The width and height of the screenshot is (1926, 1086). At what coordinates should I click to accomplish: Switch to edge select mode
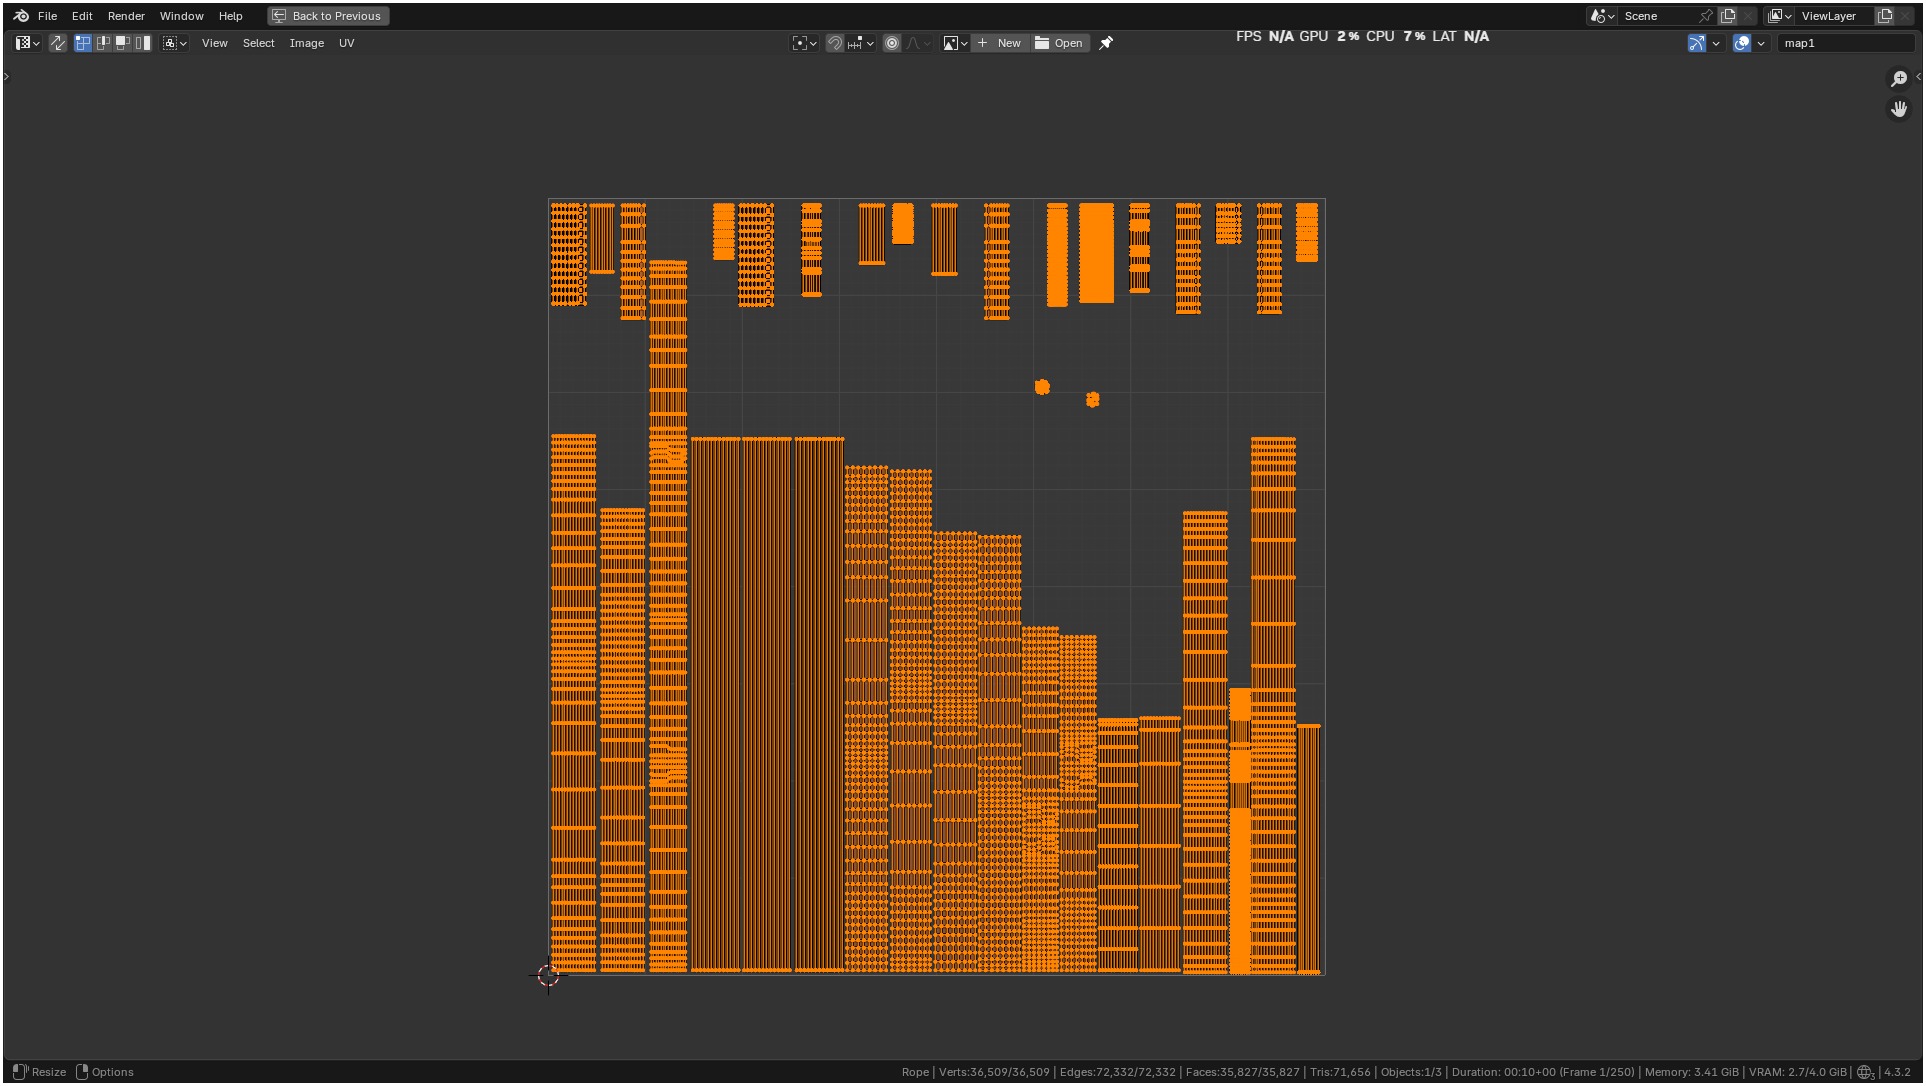pos(103,43)
